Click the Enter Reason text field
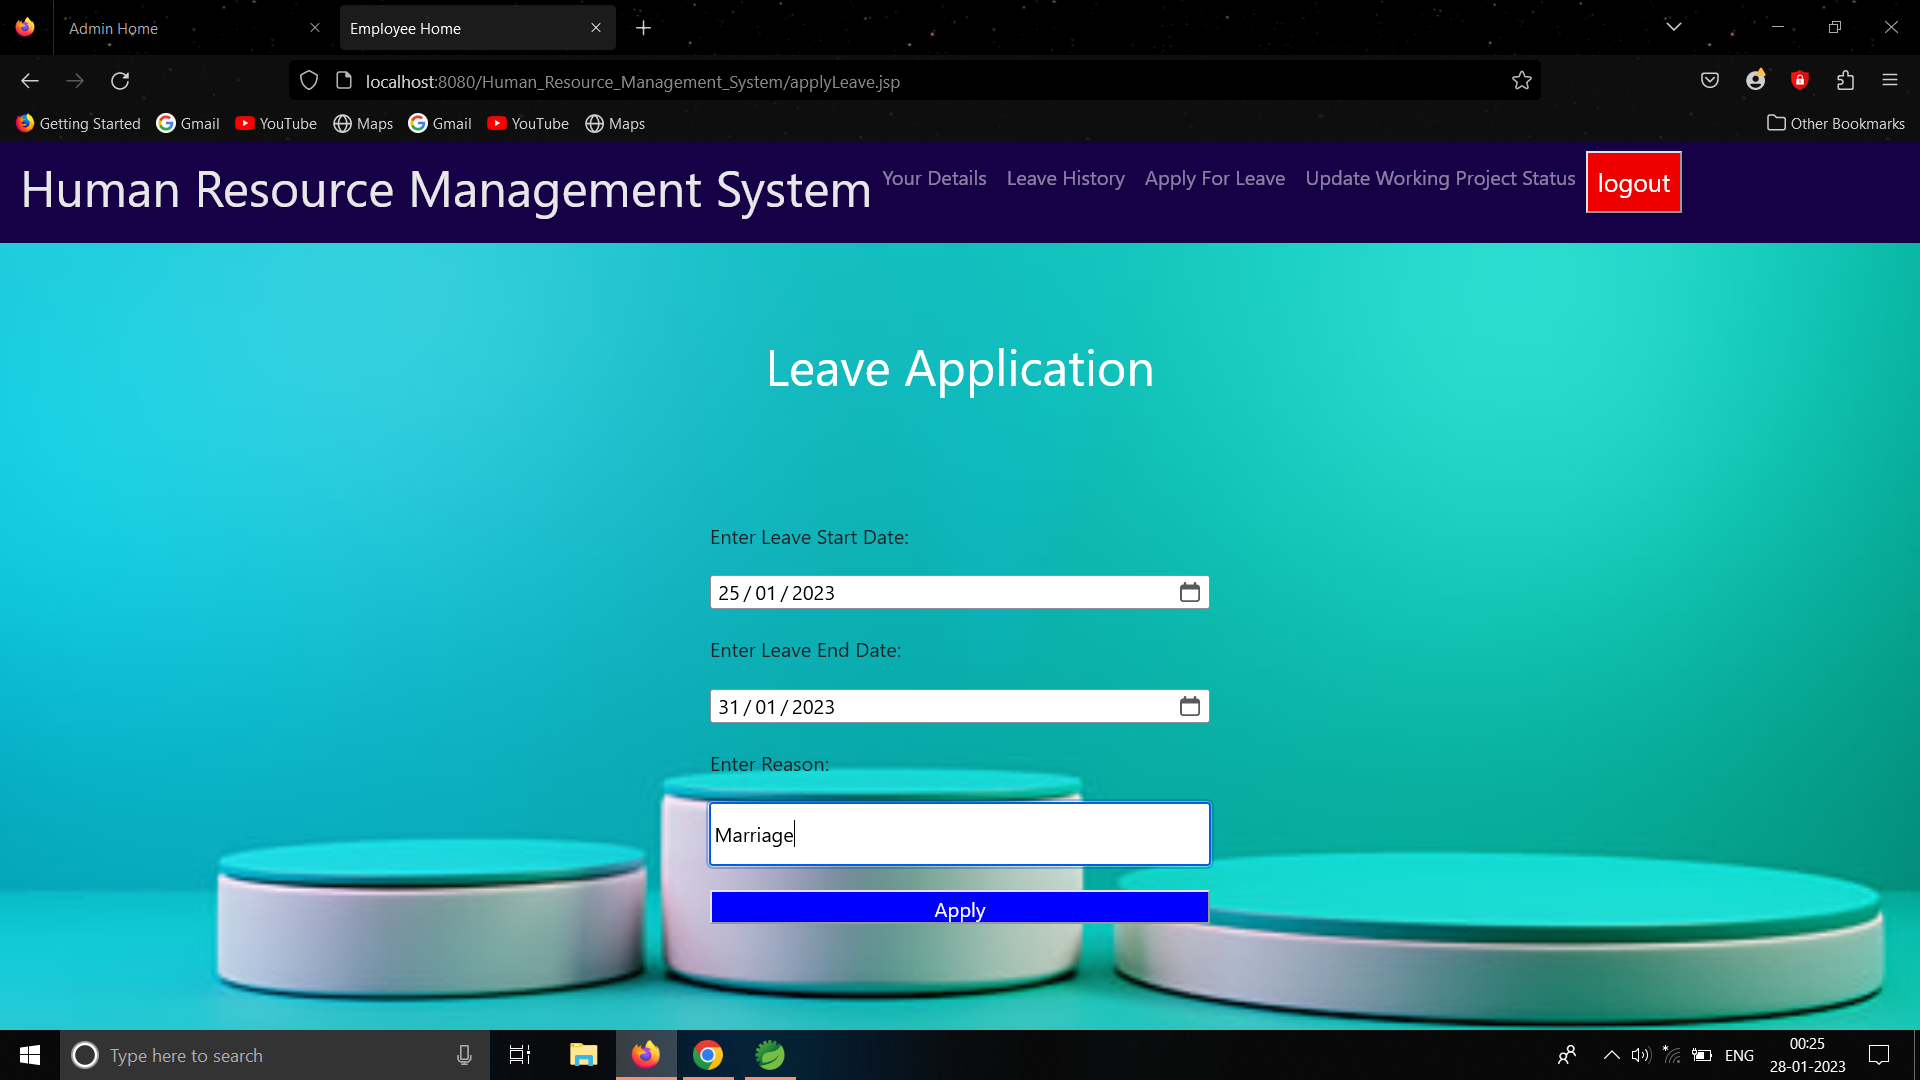Image resolution: width=1920 pixels, height=1080 pixels. point(959,835)
